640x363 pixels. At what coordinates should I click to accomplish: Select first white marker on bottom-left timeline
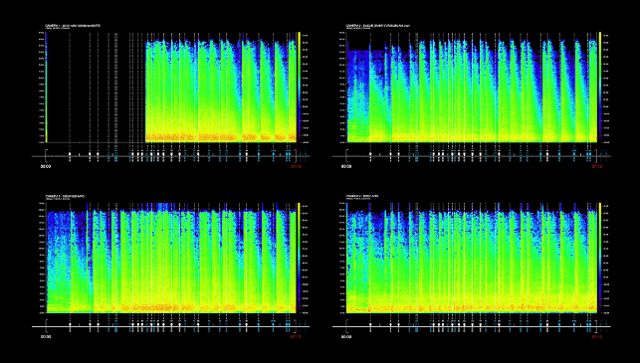coord(70,325)
